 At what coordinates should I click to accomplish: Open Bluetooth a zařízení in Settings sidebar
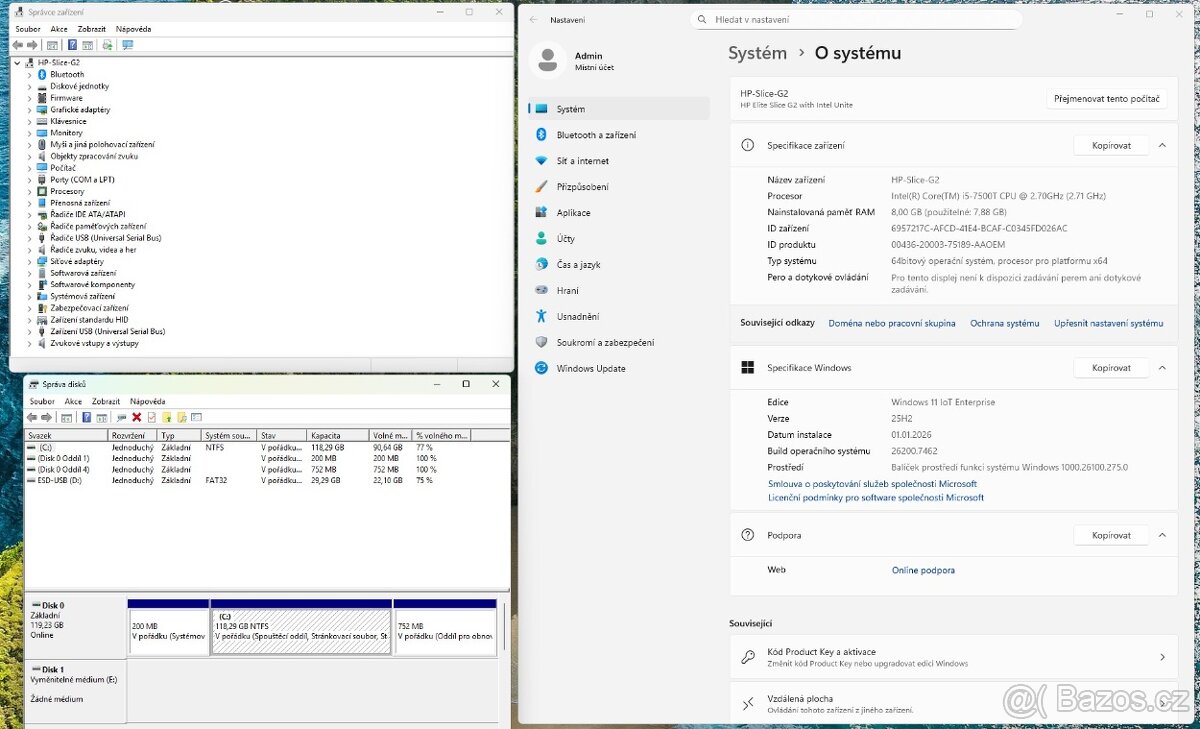click(596, 135)
